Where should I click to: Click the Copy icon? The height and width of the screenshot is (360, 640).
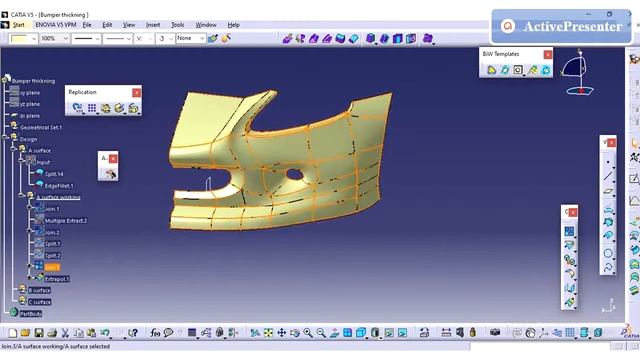click(x=78, y=333)
